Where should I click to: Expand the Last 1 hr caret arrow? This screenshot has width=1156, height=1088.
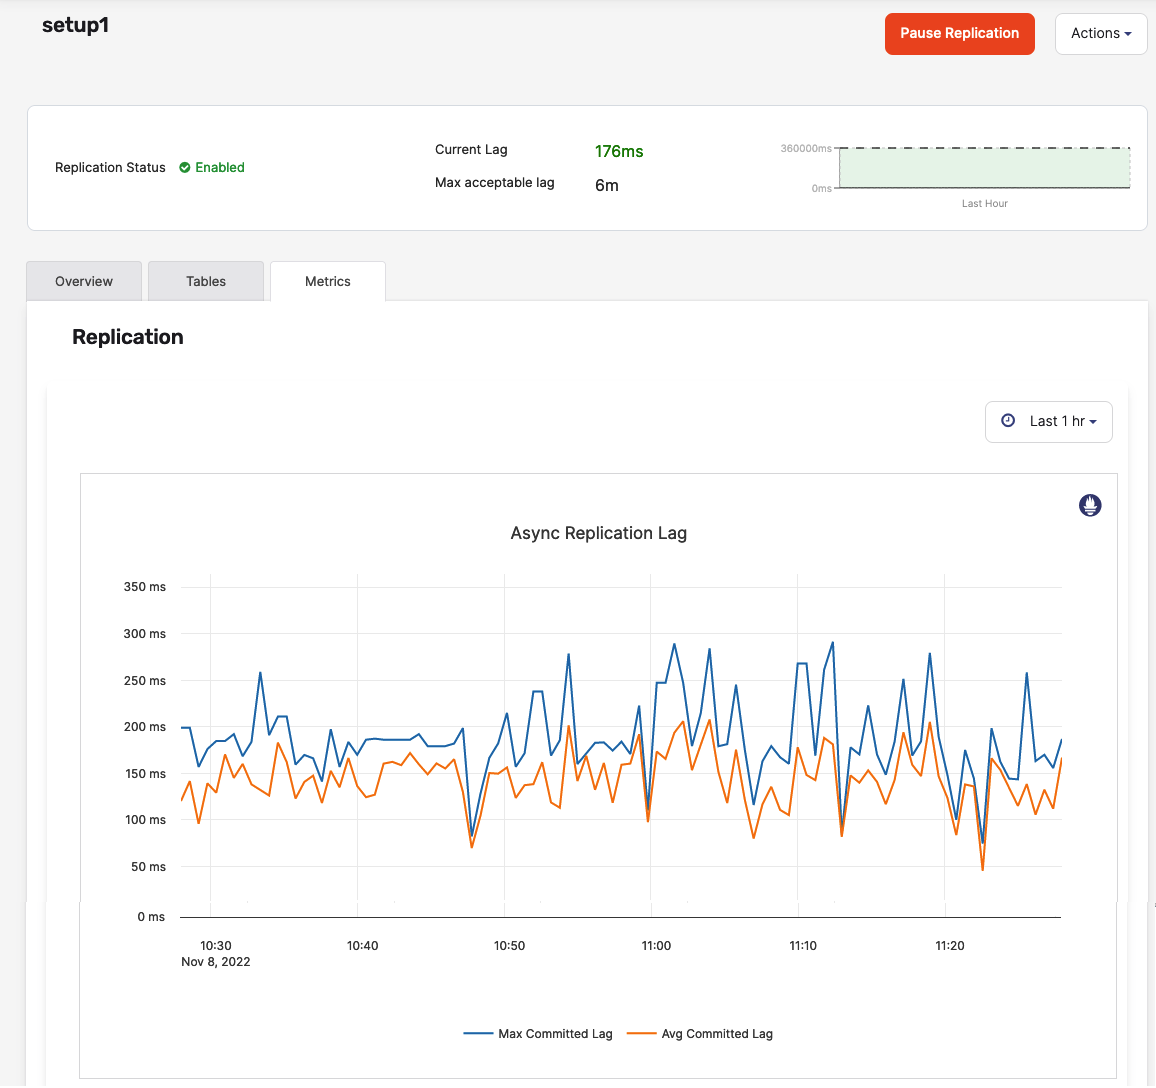1093,422
